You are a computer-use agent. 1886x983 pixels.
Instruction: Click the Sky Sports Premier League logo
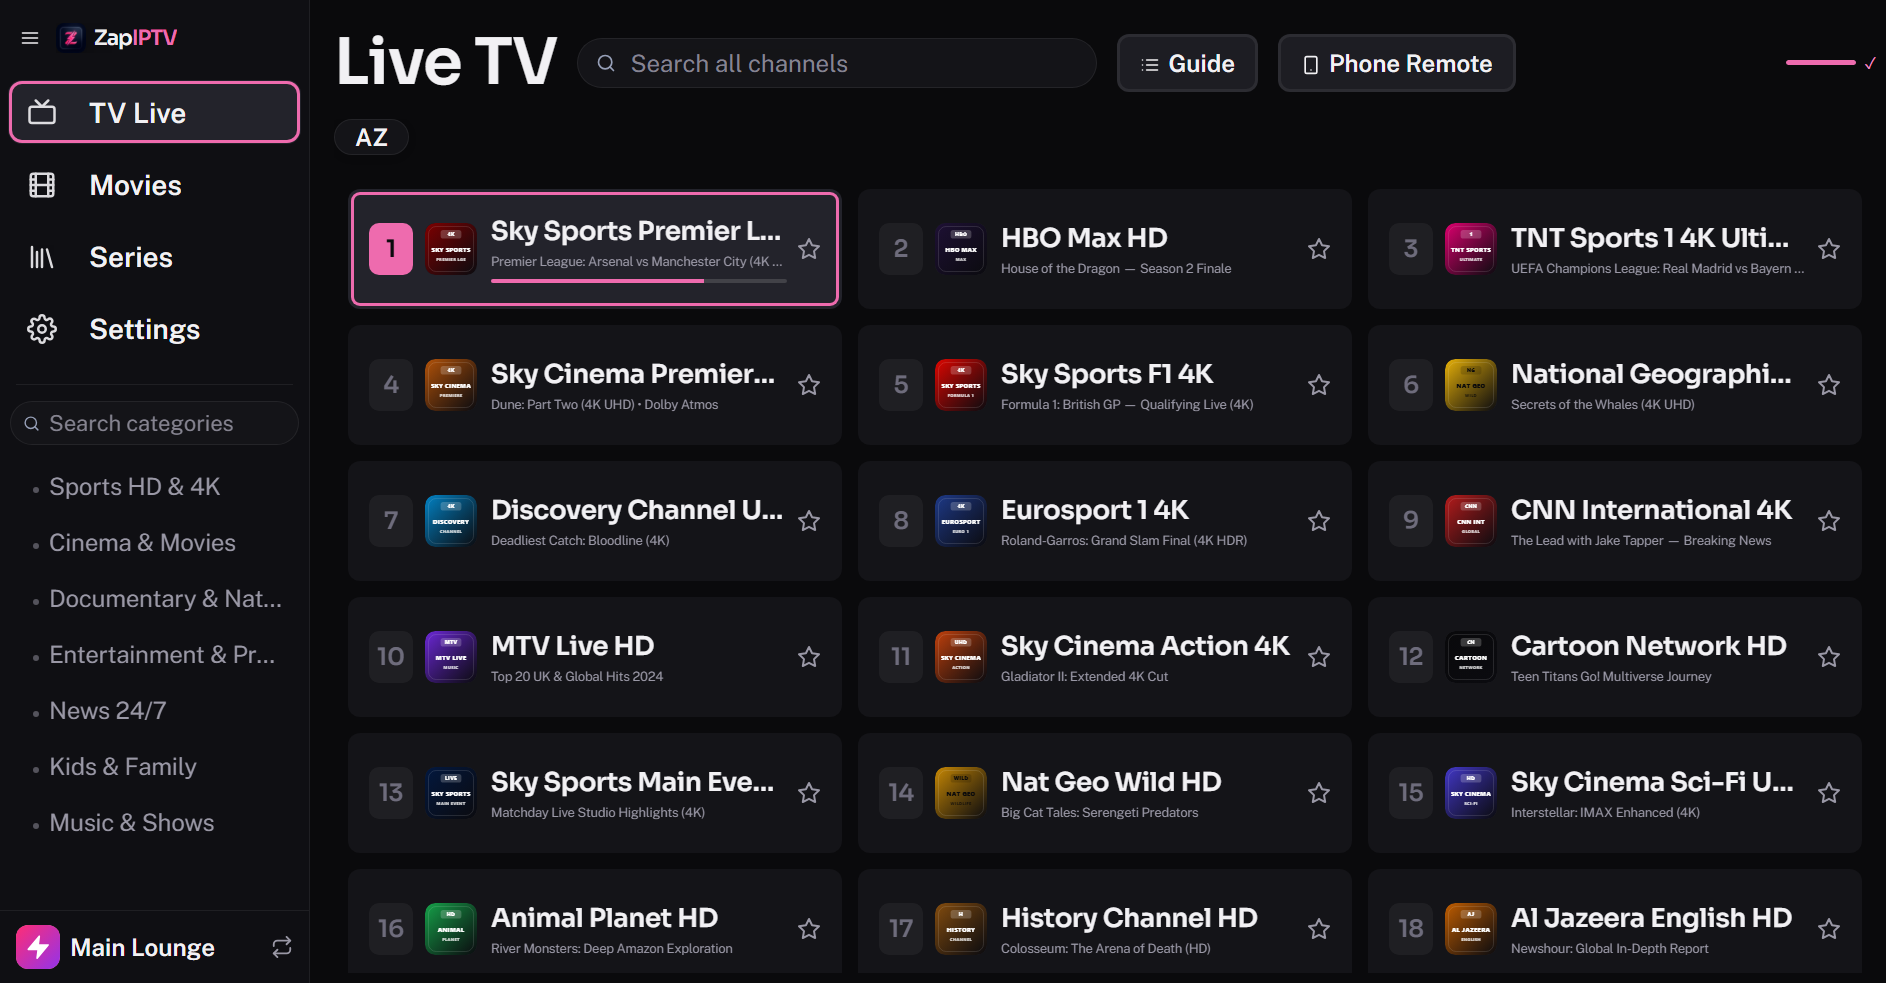click(x=451, y=249)
